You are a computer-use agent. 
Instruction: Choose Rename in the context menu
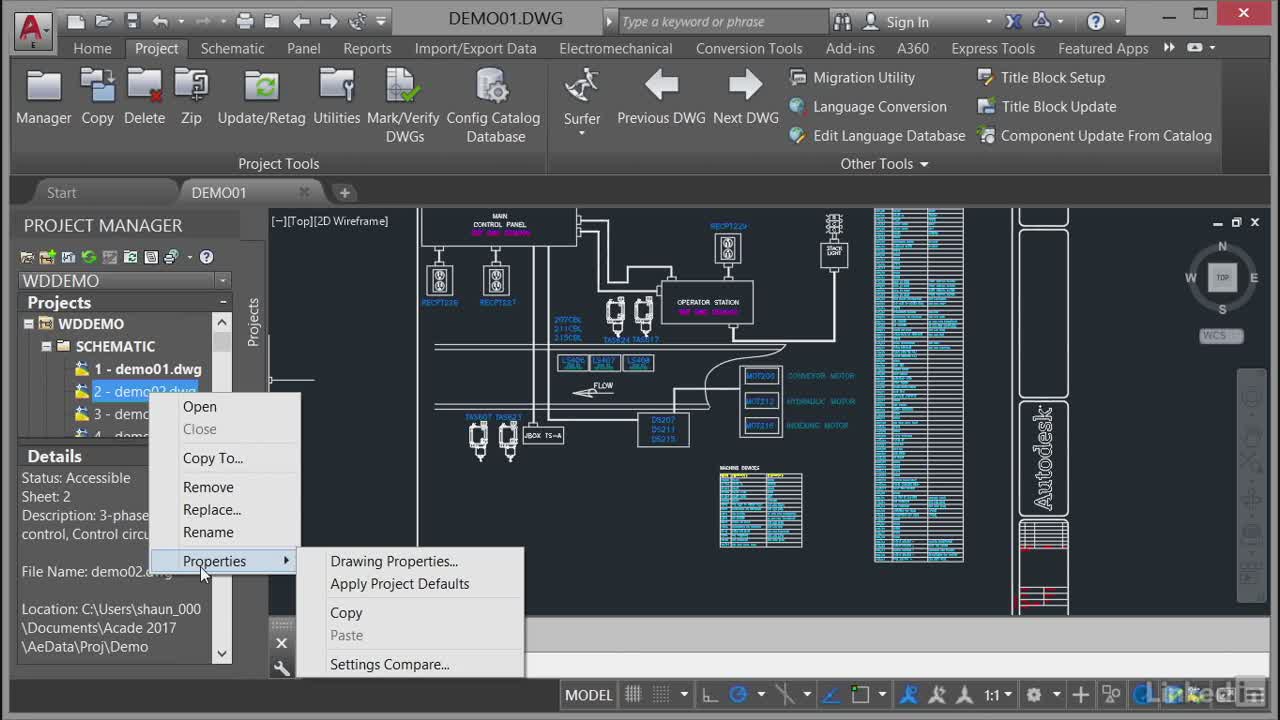click(208, 532)
